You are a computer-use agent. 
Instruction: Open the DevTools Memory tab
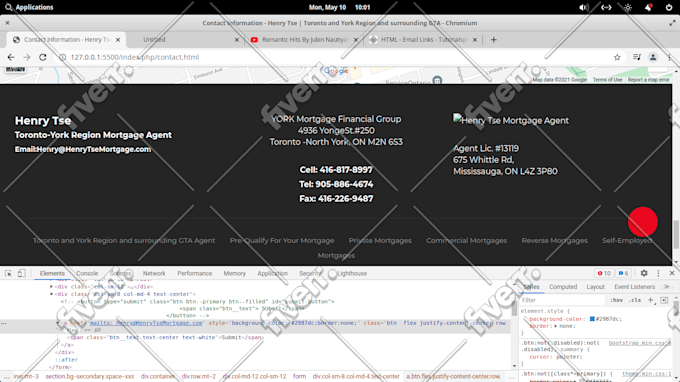click(x=234, y=274)
